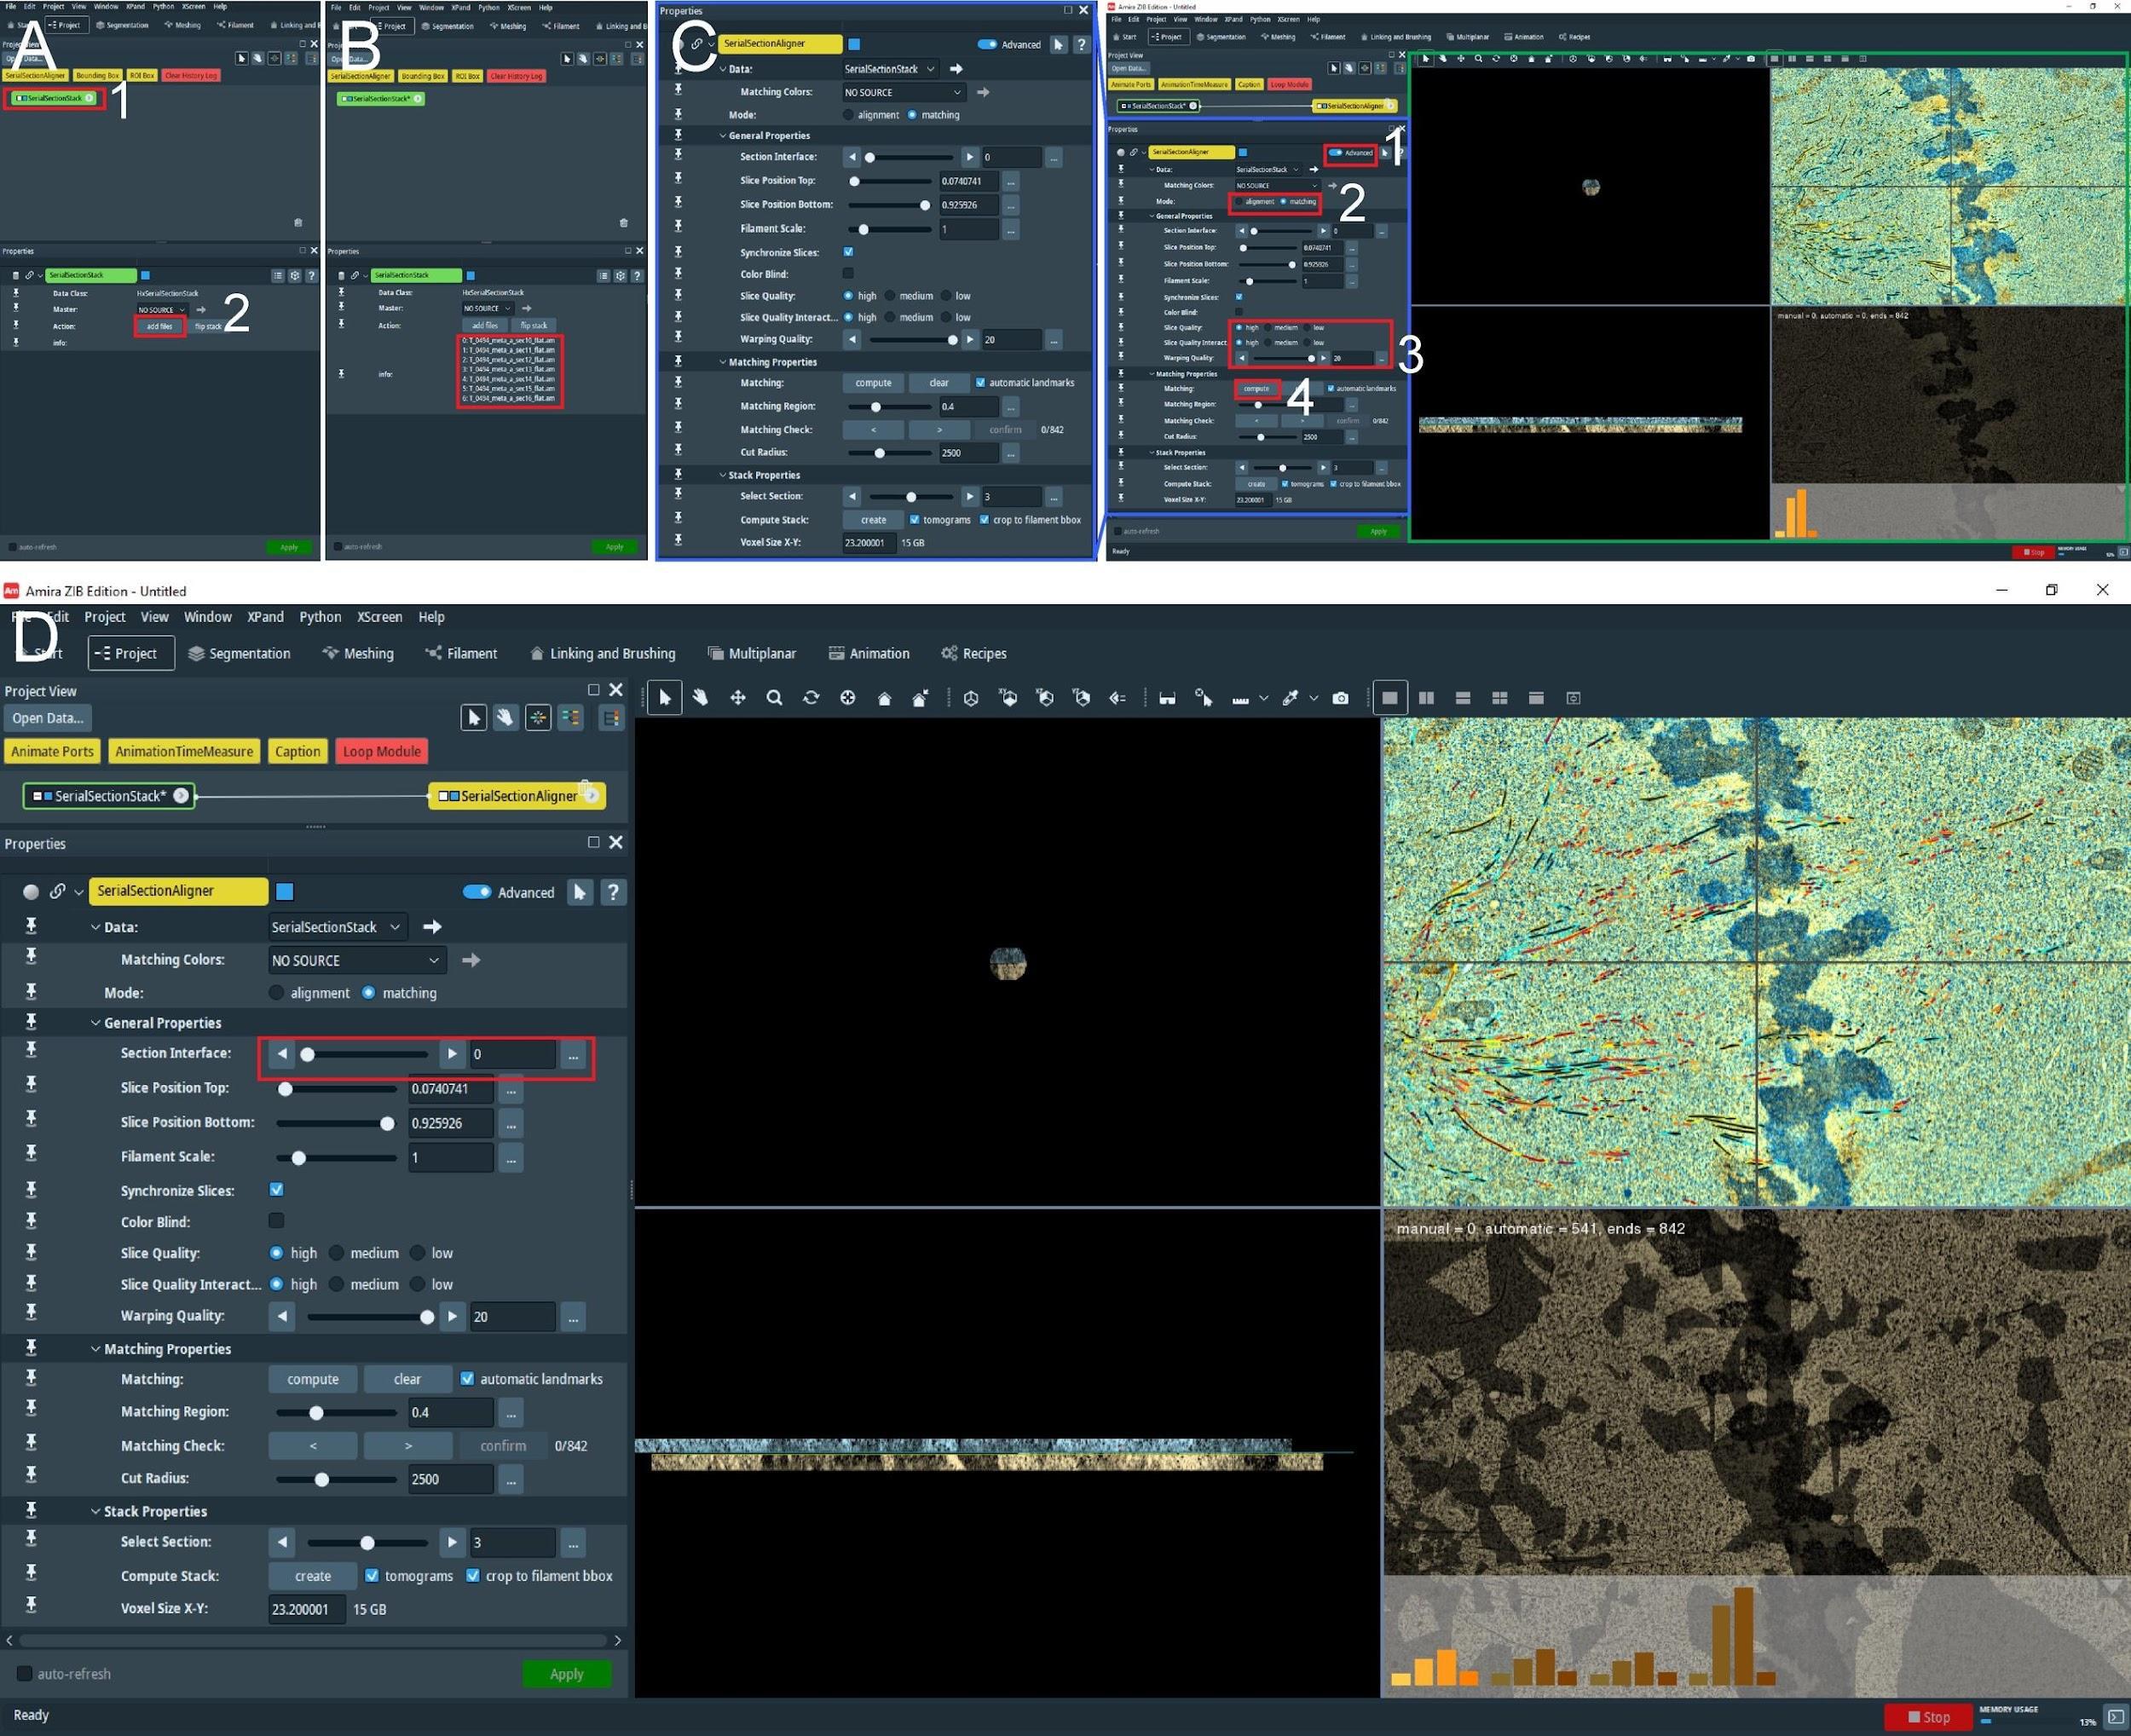The image size is (2131, 1736).
Task: Set Slice Quality Interact to low in panel D
Action: (418, 1284)
